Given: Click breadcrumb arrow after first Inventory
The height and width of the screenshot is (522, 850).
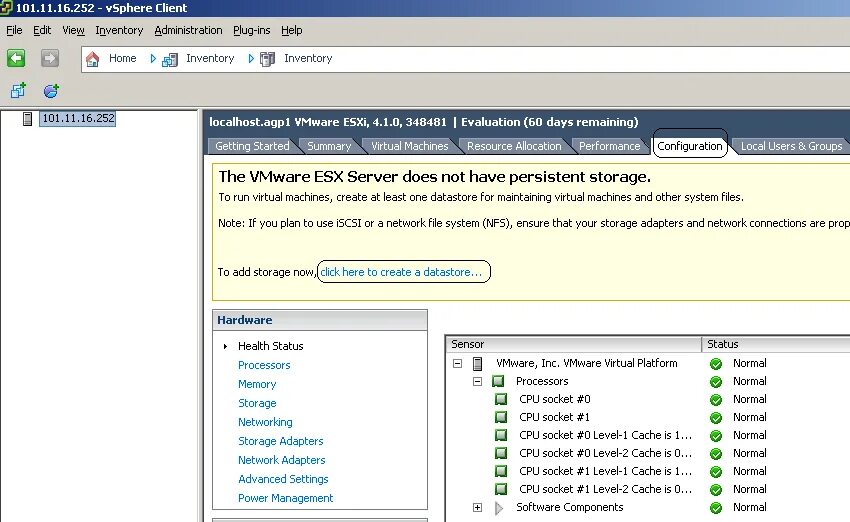Looking at the screenshot, I should click(x=250, y=59).
